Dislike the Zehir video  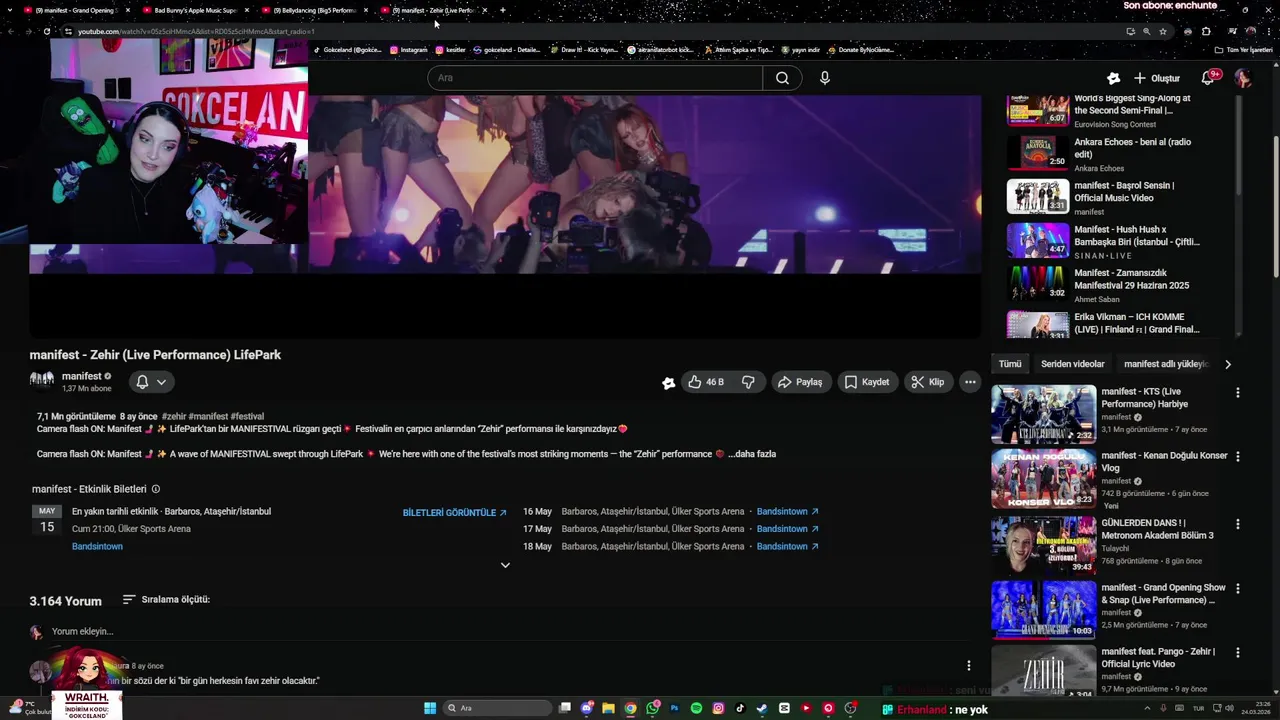point(748,382)
